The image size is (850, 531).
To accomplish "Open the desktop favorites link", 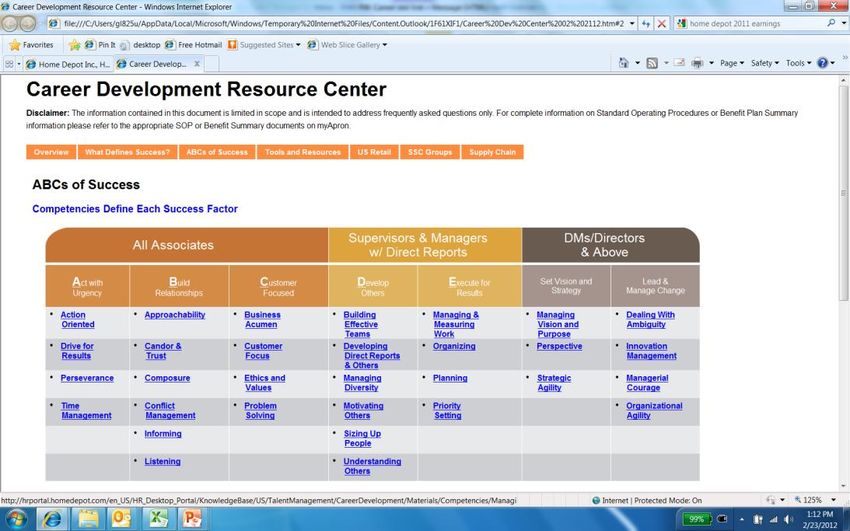I will (140, 45).
